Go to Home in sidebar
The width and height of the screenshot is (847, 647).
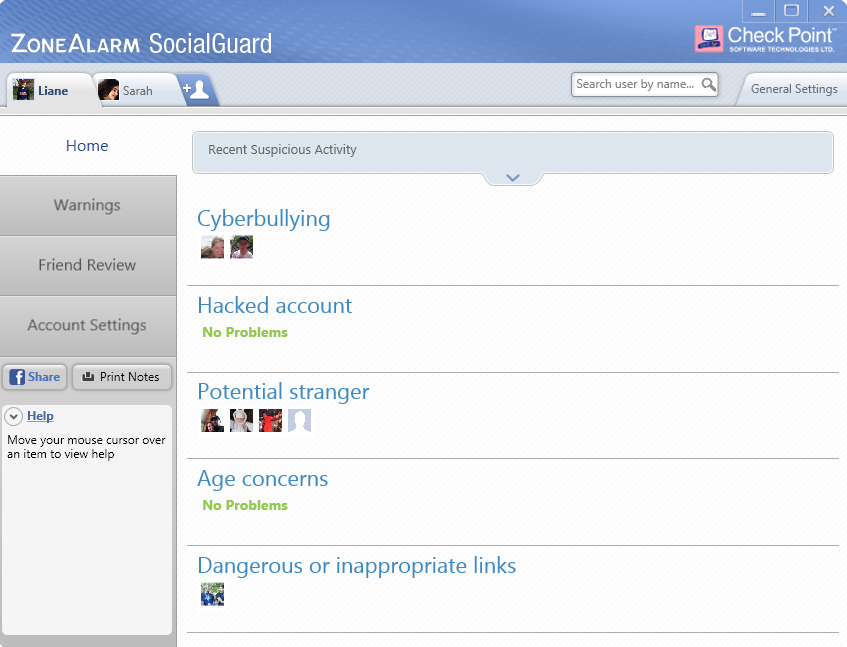[x=87, y=146]
